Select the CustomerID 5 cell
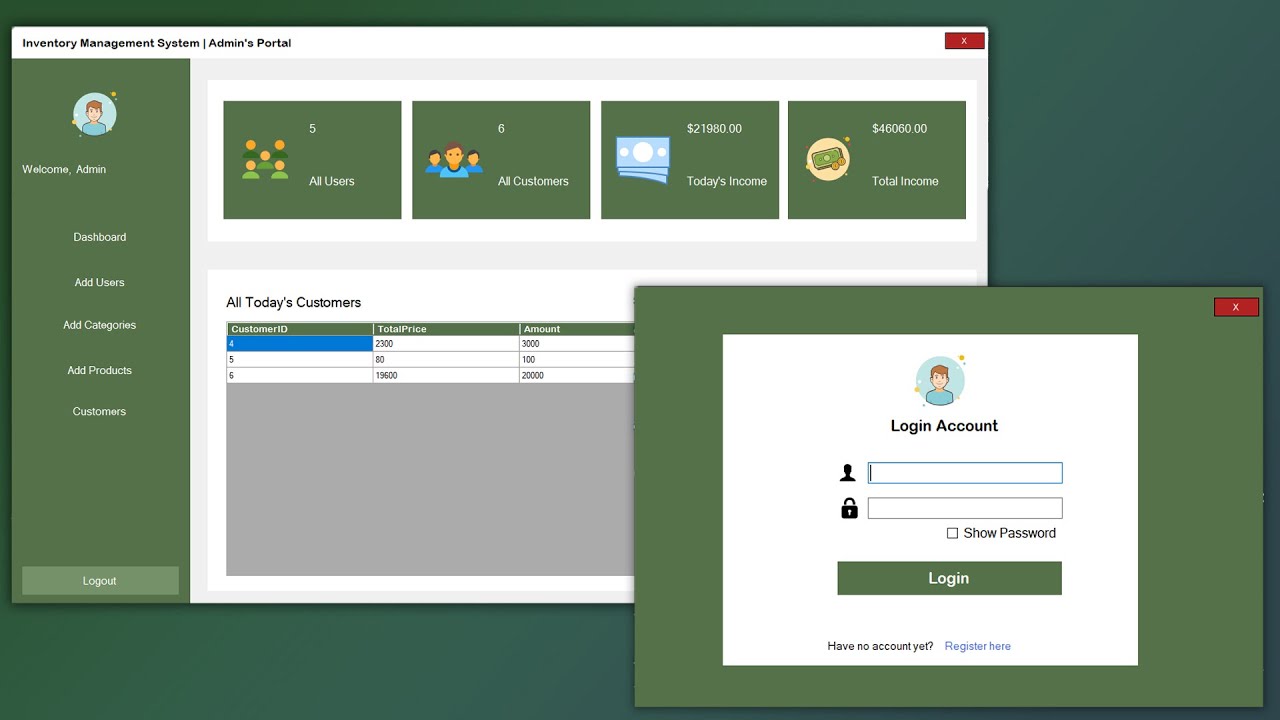 point(300,359)
